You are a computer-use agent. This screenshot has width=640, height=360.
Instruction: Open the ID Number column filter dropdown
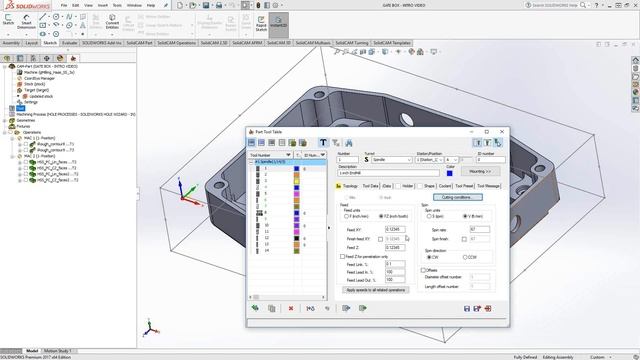click(323, 155)
